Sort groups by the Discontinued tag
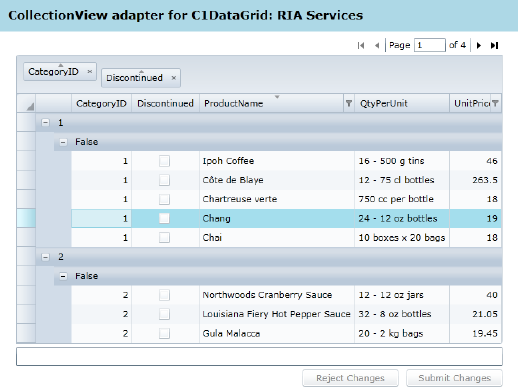The image size is (518, 388). click(134, 78)
